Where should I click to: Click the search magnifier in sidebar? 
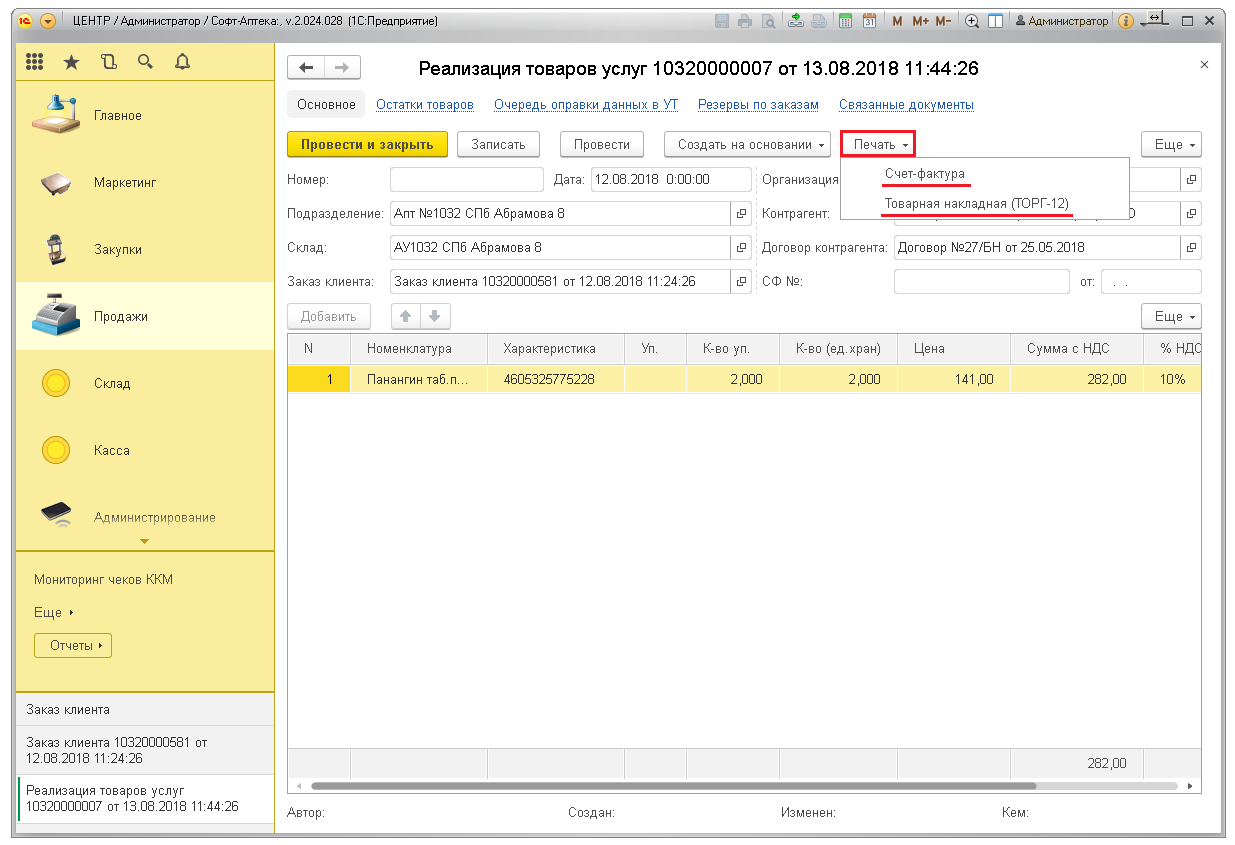tap(145, 62)
